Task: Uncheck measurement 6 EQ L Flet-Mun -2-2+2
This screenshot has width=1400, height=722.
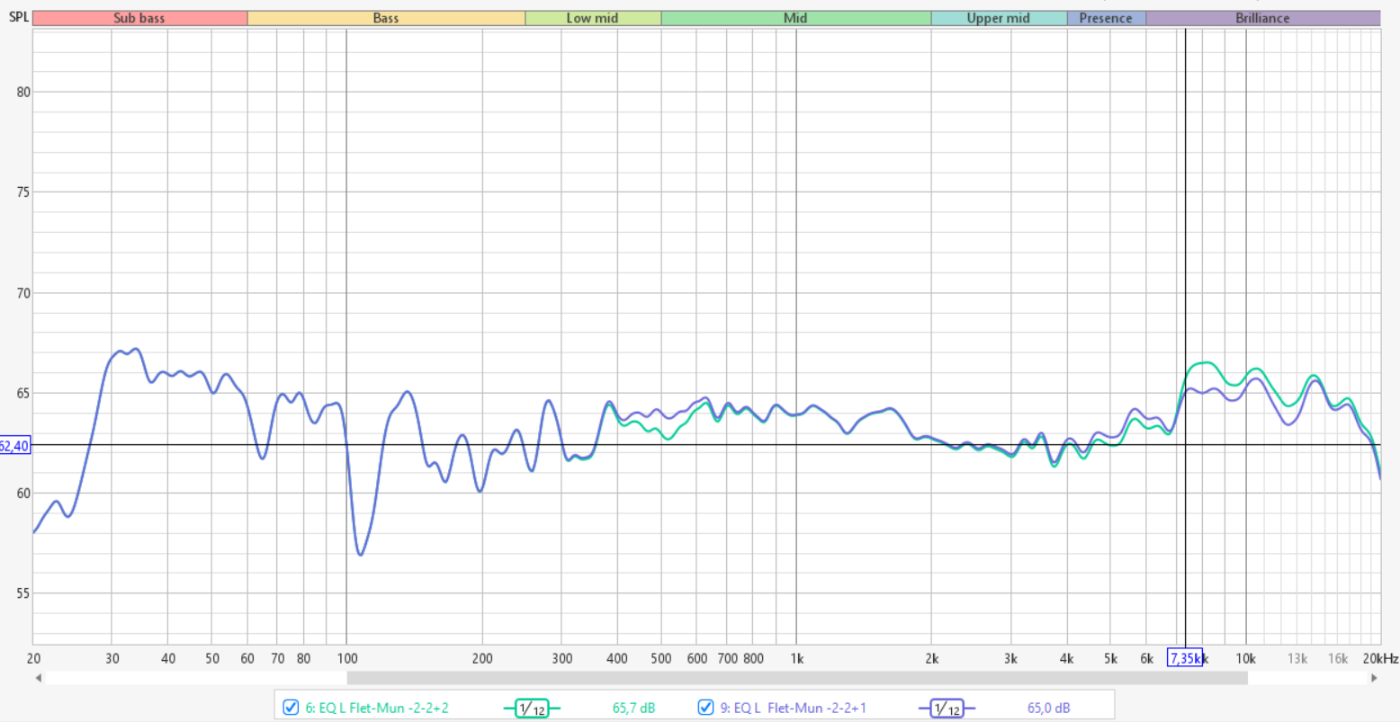Action: (x=291, y=708)
